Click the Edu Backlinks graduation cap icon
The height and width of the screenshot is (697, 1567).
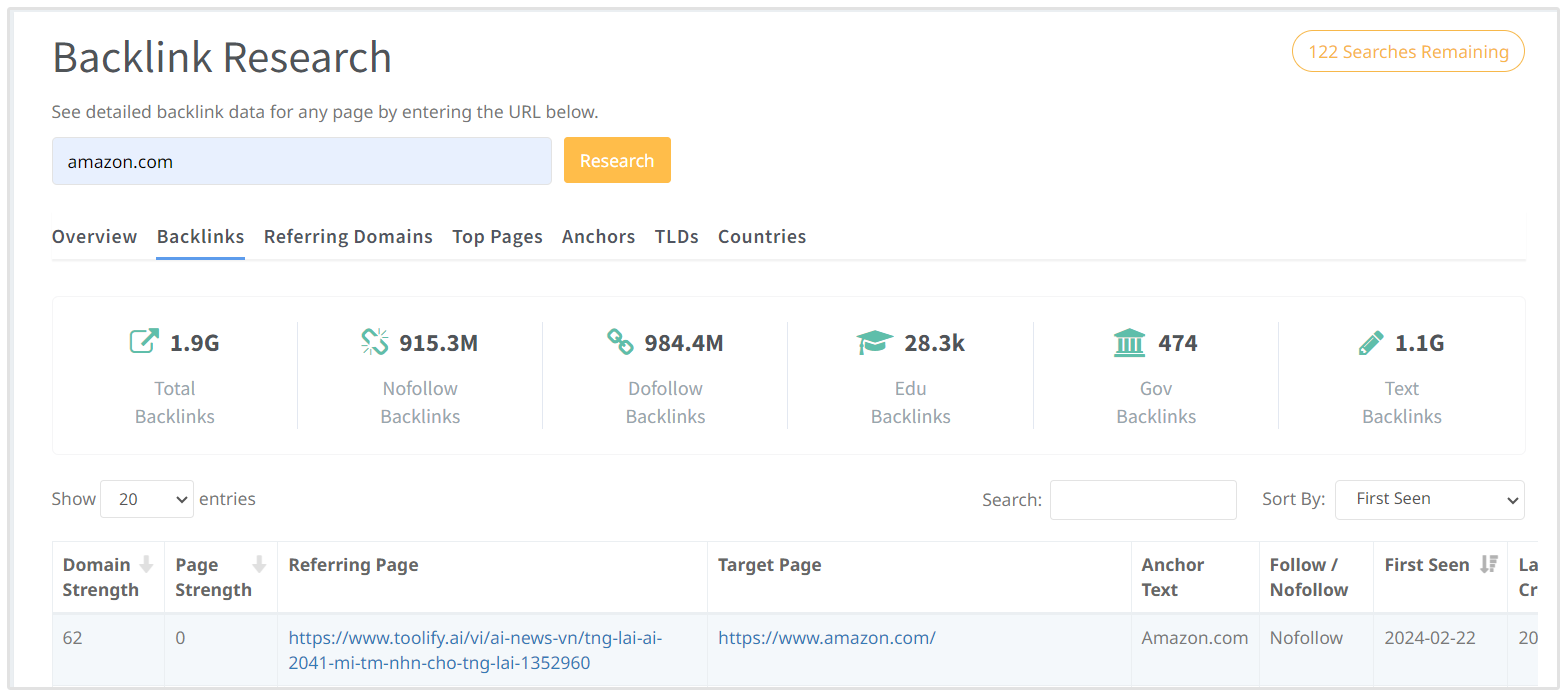pyautogui.click(x=875, y=343)
